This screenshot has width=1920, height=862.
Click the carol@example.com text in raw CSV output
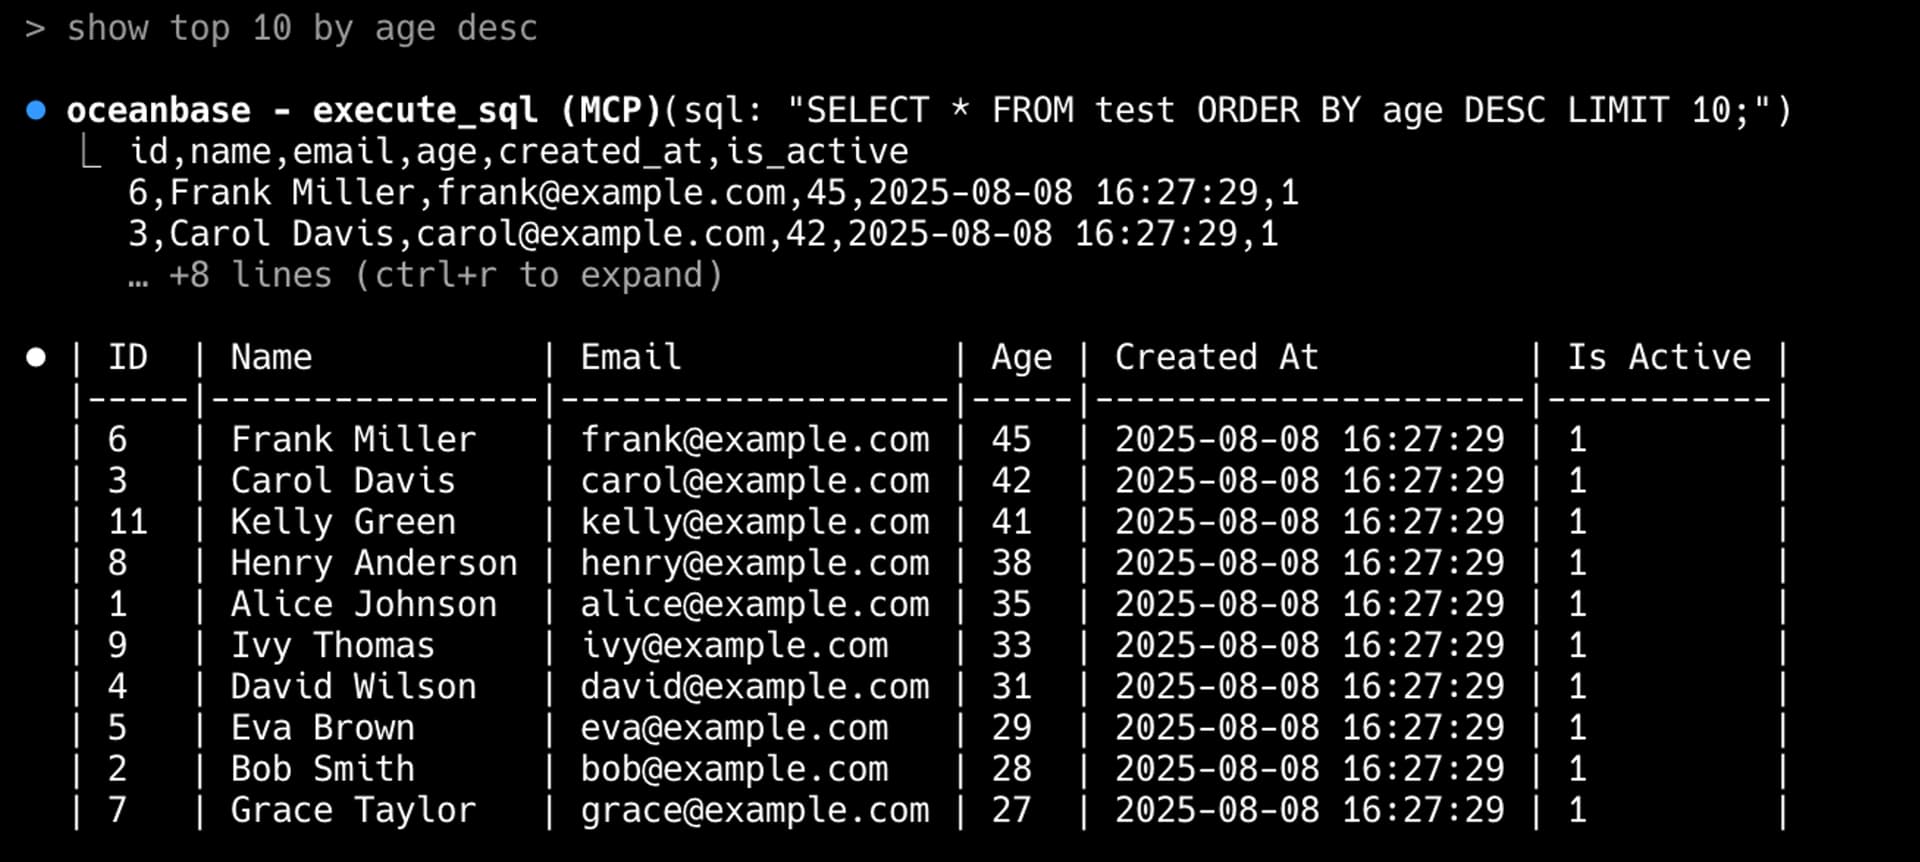[x=590, y=234]
